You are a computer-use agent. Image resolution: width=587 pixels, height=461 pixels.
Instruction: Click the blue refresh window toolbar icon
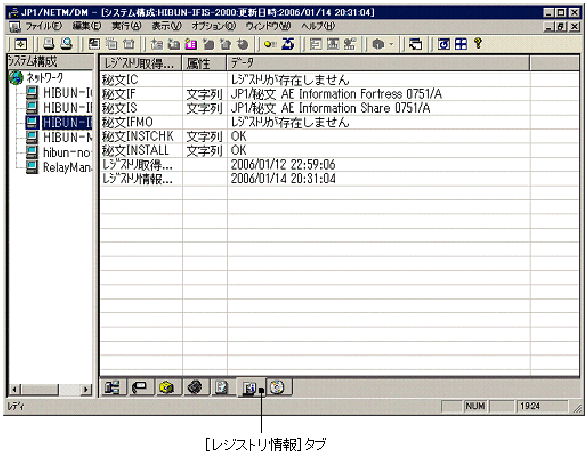click(x=444, y=44)
